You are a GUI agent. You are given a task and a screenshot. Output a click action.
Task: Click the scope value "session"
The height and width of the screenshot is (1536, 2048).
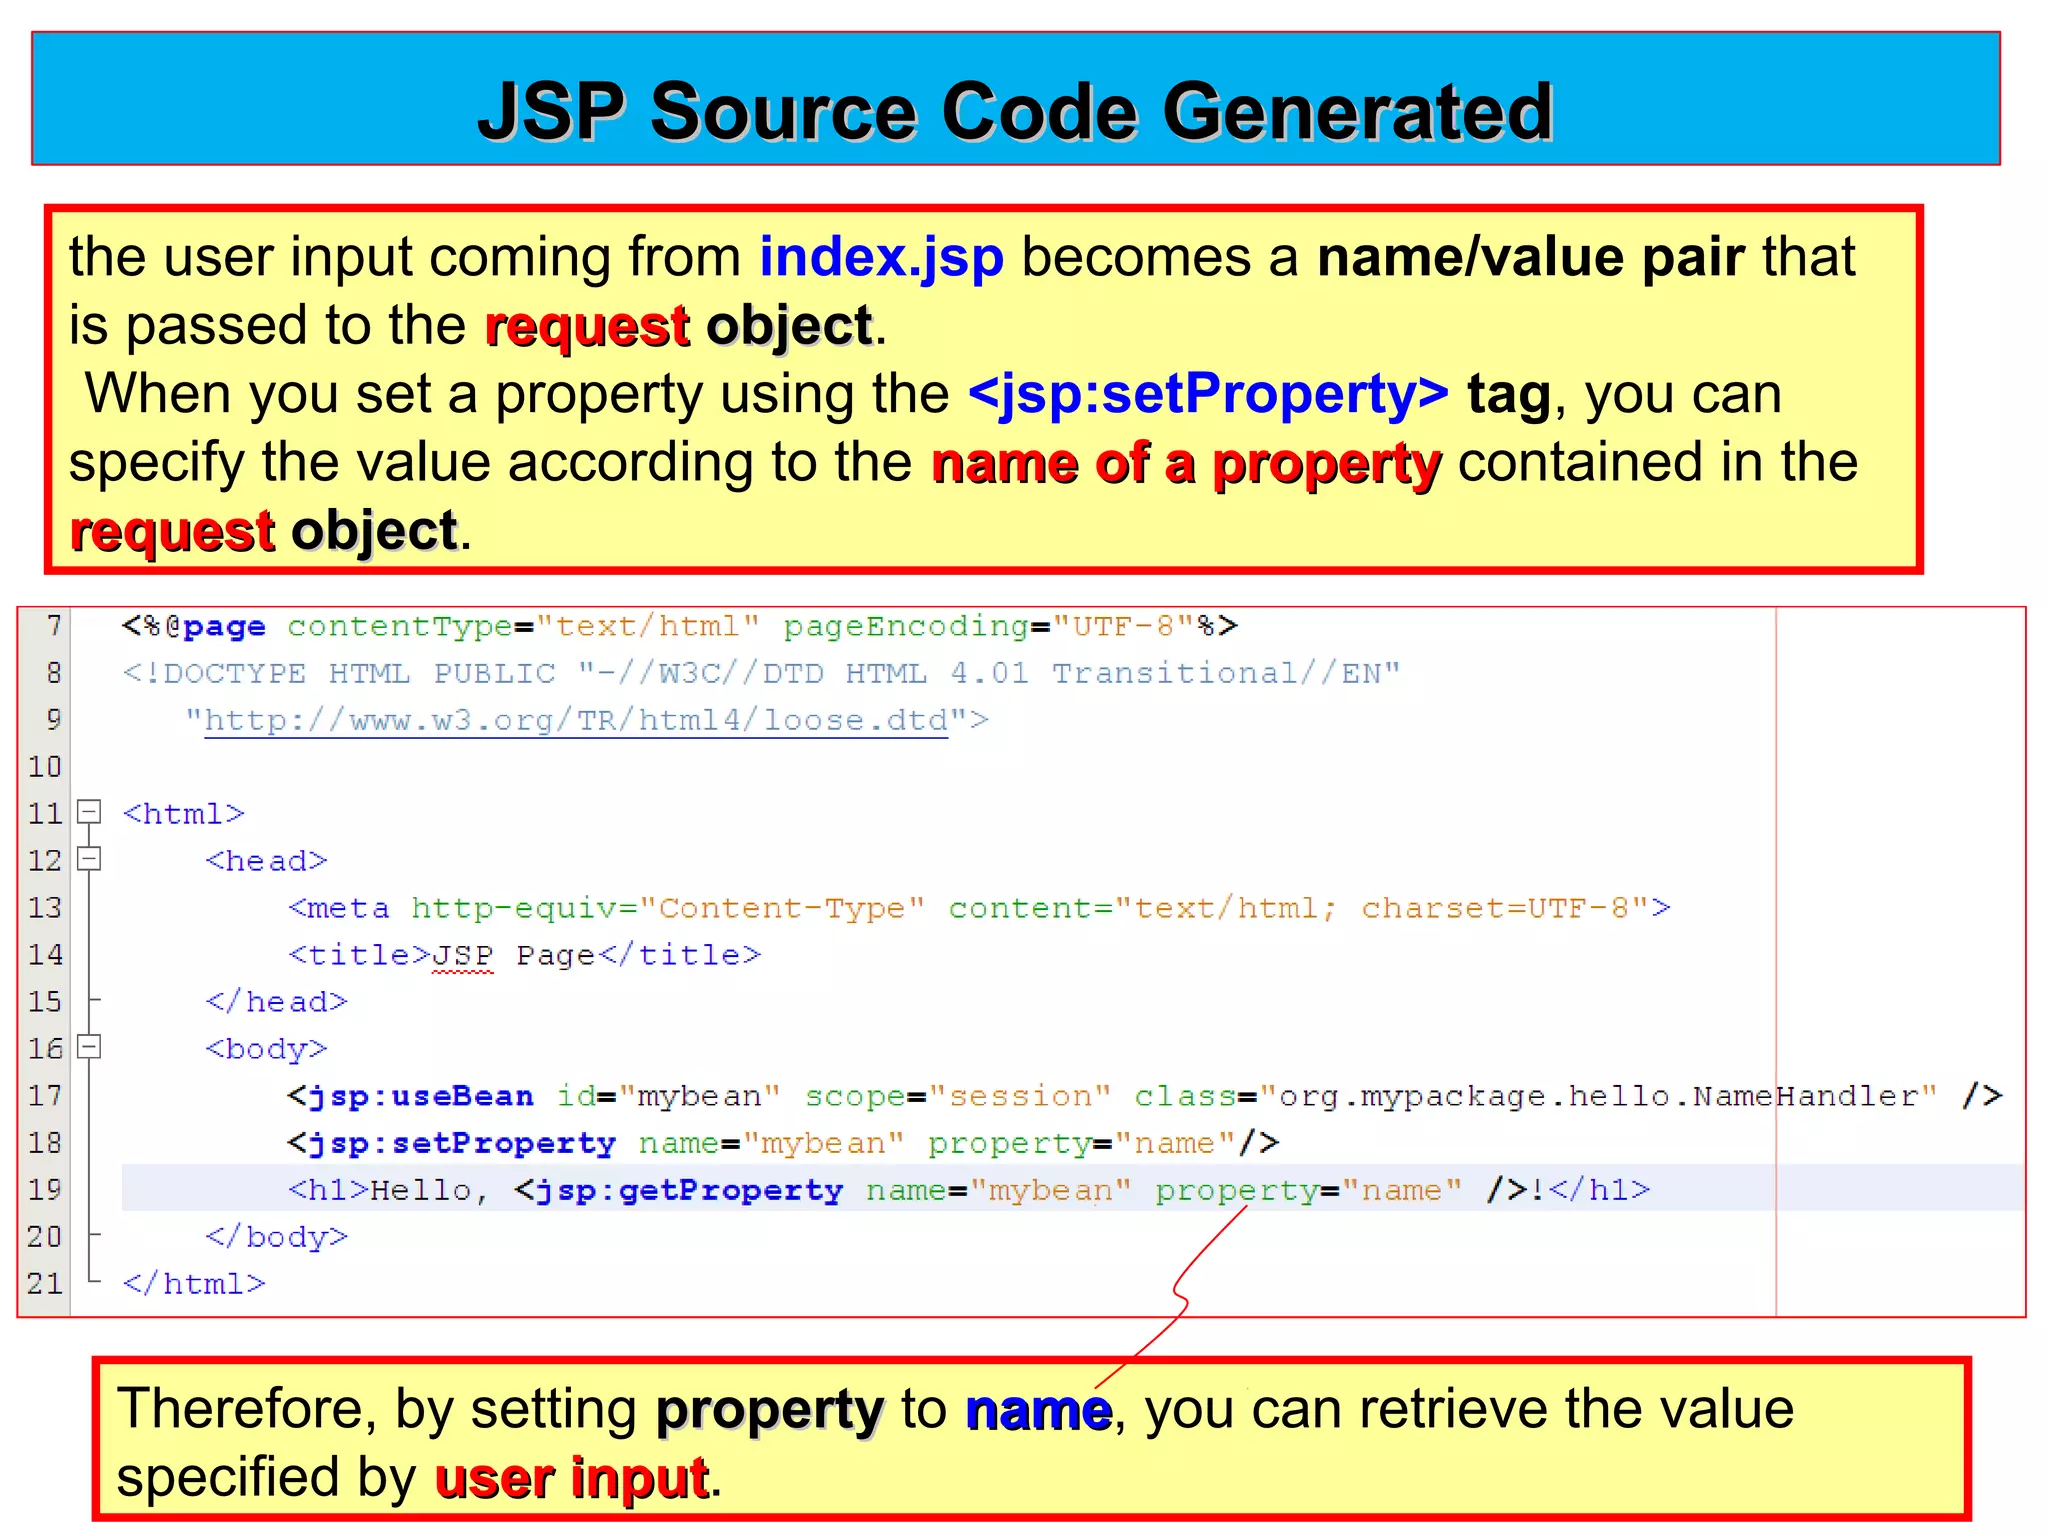(1020, 1096)
